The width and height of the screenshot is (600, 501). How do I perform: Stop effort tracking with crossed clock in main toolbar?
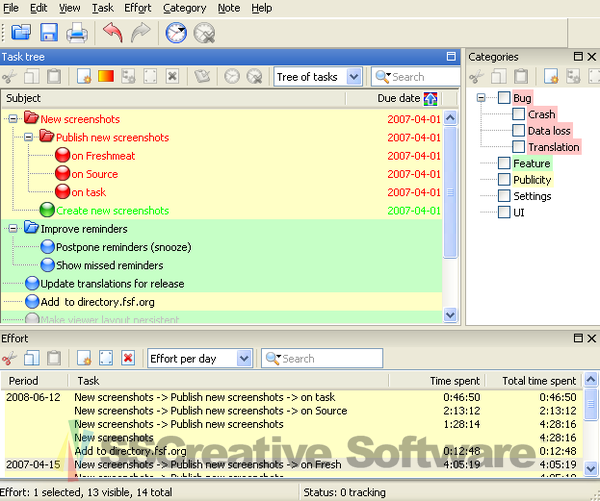coord(204,33)
